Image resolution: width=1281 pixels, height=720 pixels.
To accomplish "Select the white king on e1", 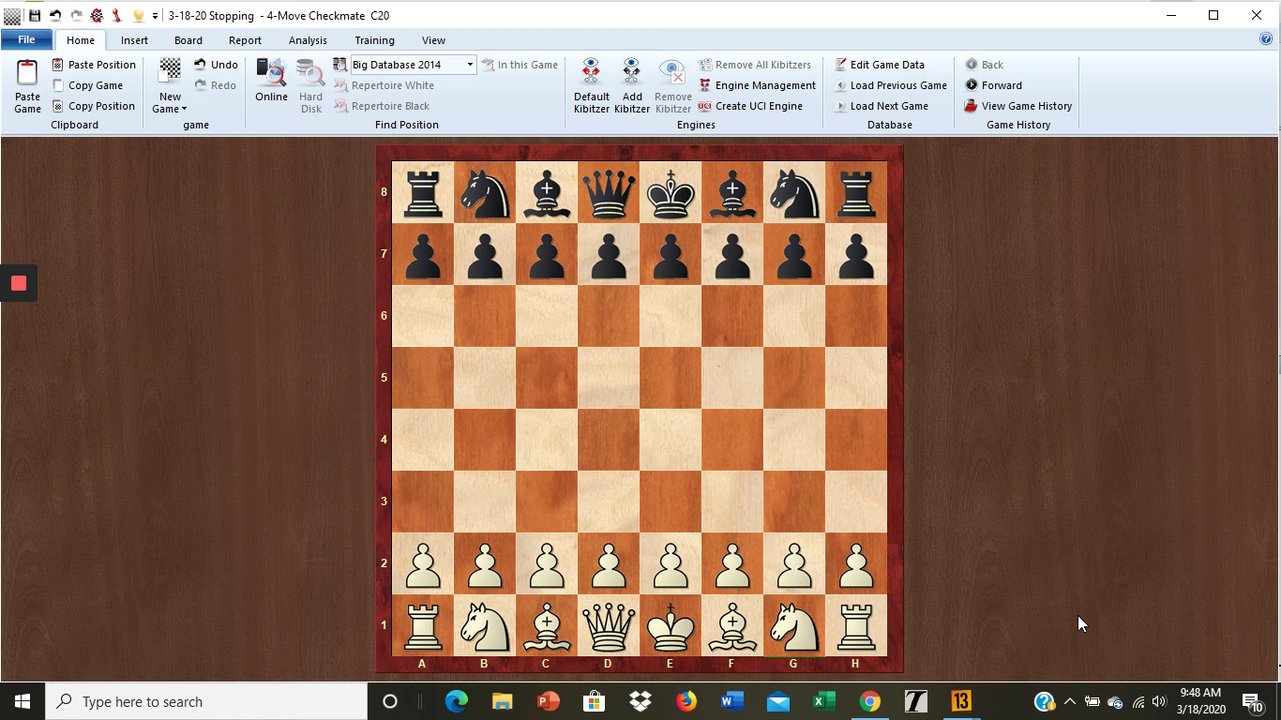I will point(670,626).
